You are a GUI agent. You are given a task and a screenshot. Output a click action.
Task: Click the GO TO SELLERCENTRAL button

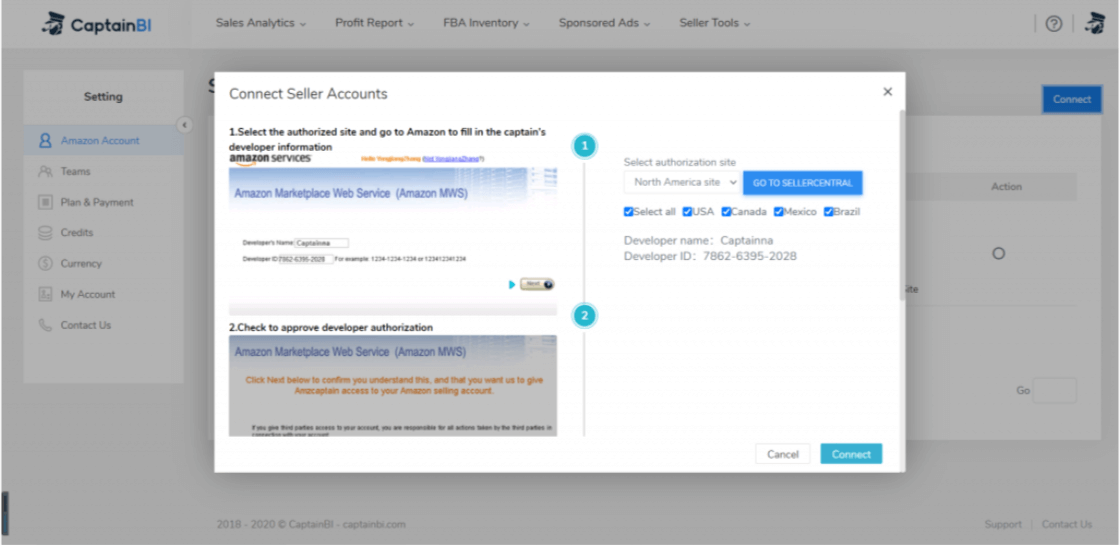802,183
